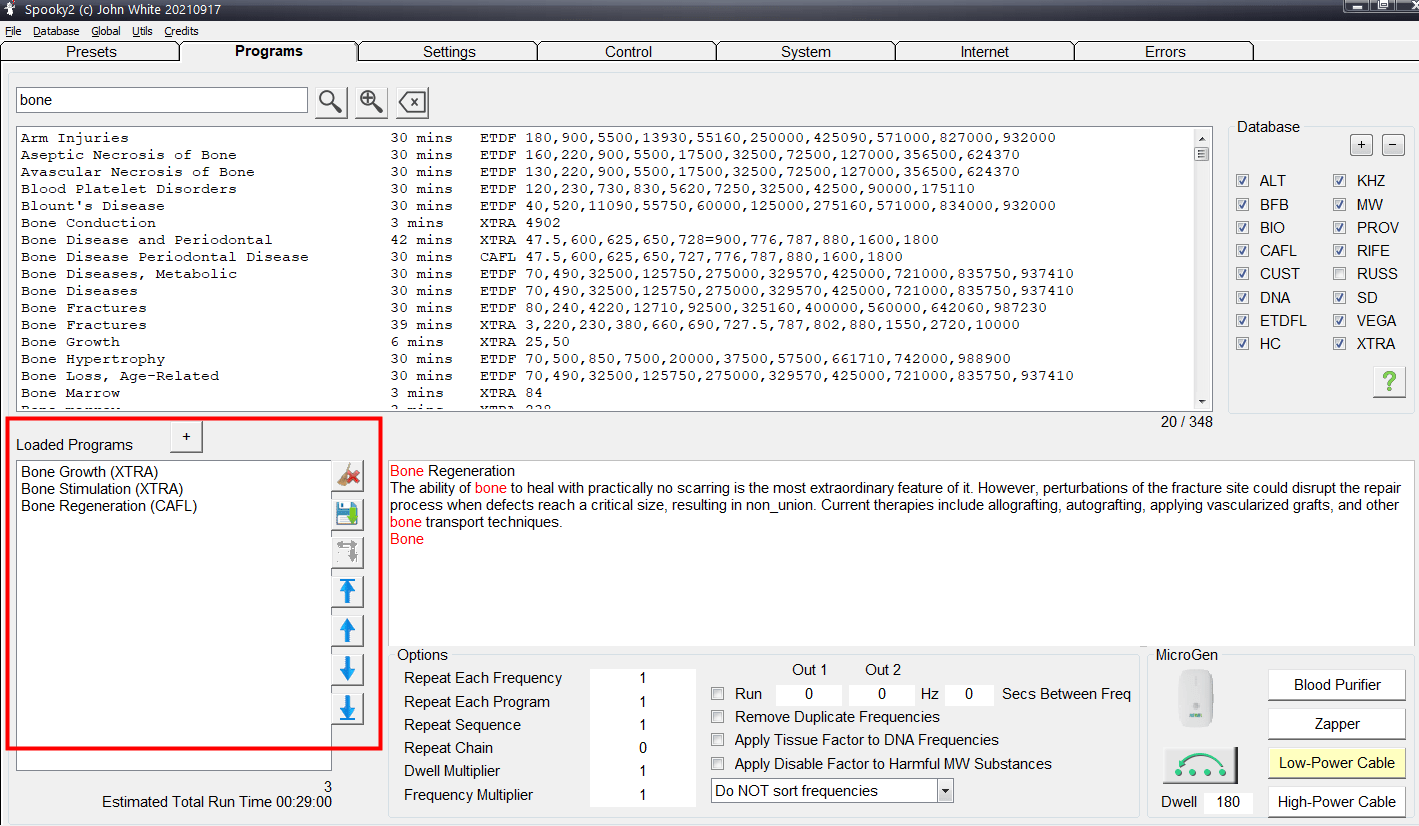This screenshot has width=1419, height=826.
Task: Move selected program to top arrow
Action: pyautogui.click(x=348, y=591)
